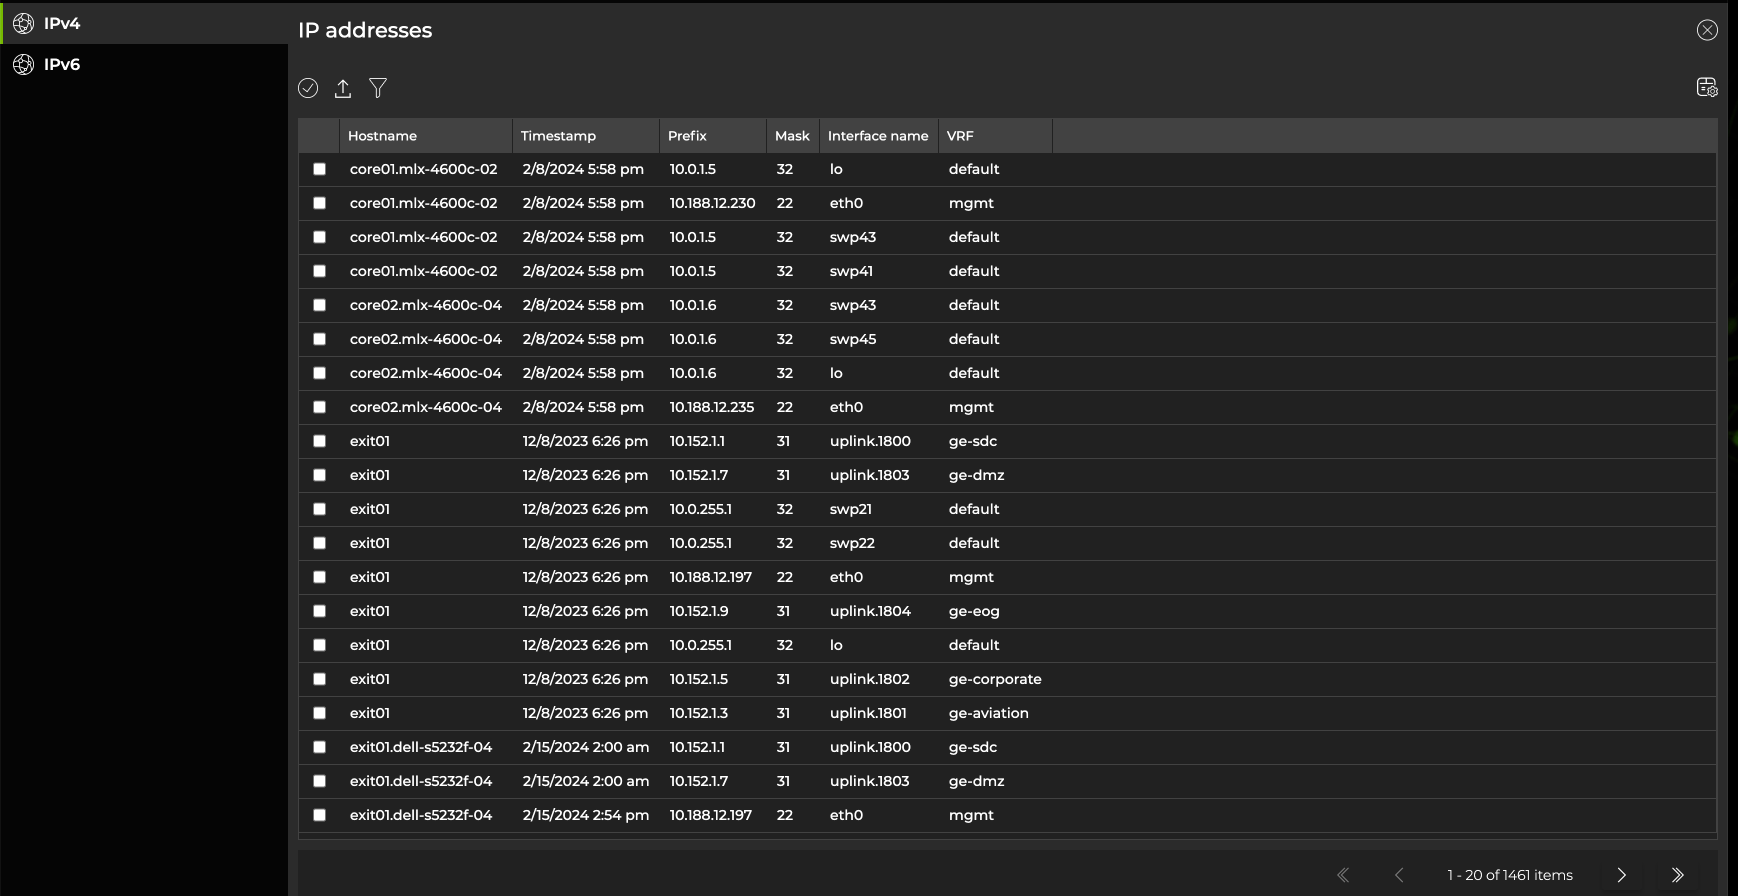Close the IP addresses panel

point(1707,30)
